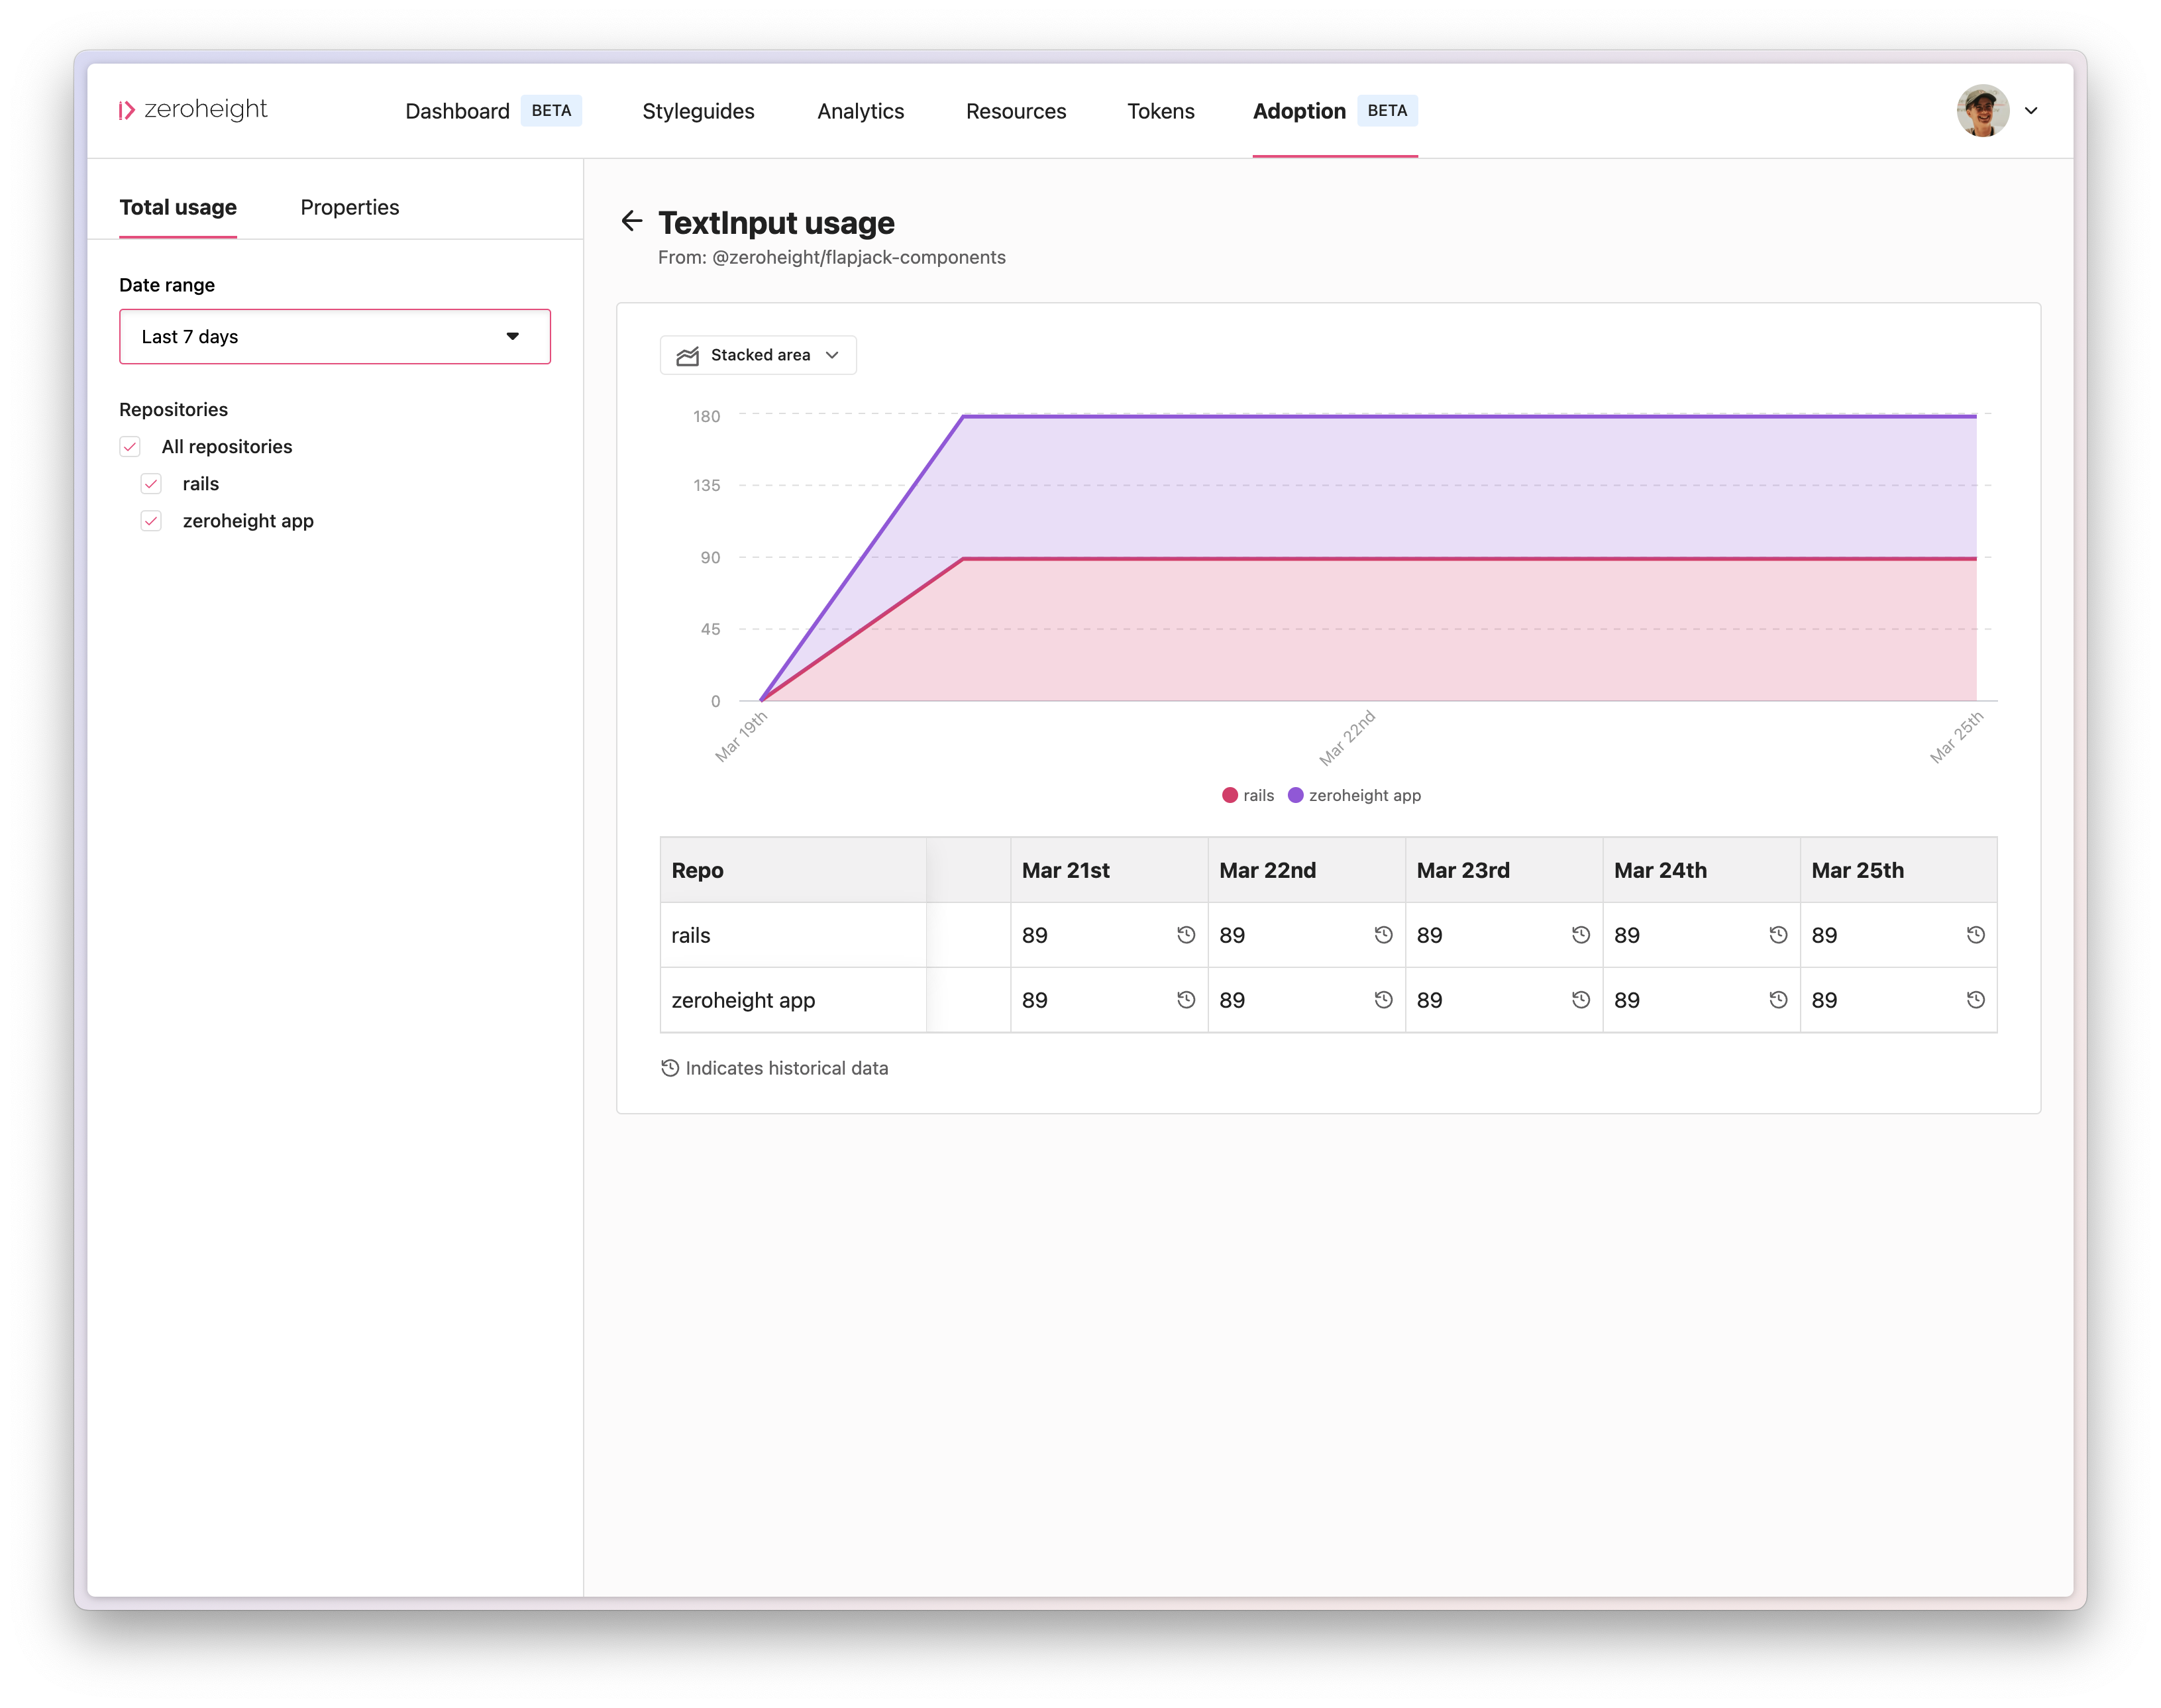
Task: Click the rails row name in table
Action: [x=691, y=935]
